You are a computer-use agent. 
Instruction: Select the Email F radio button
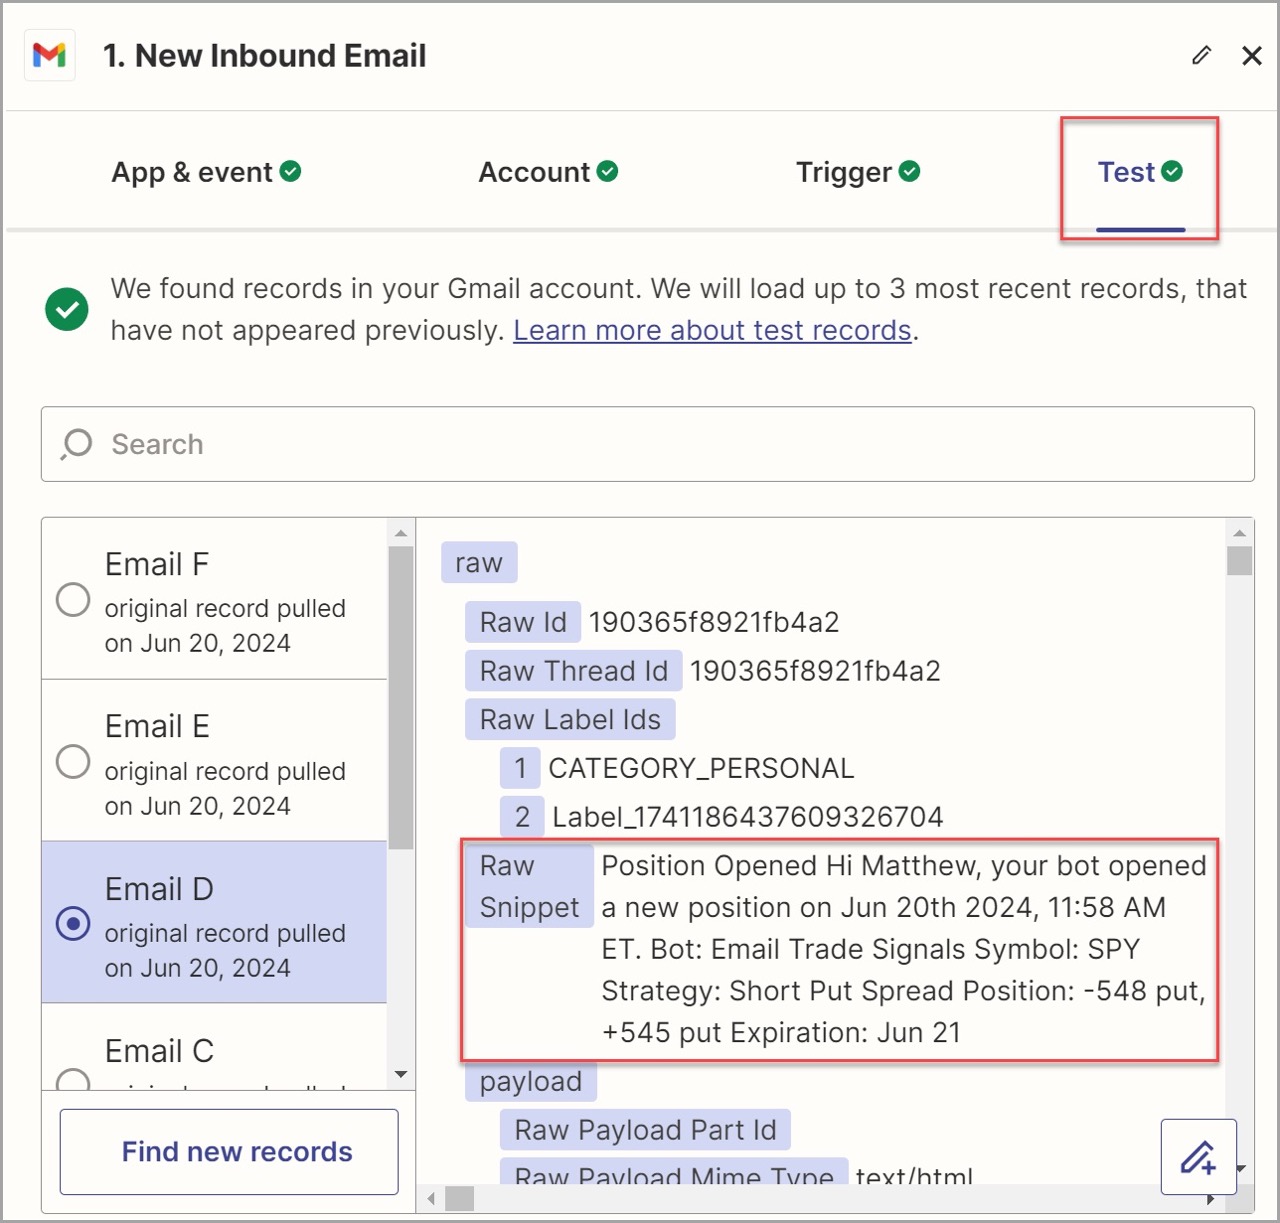point(72,599)
